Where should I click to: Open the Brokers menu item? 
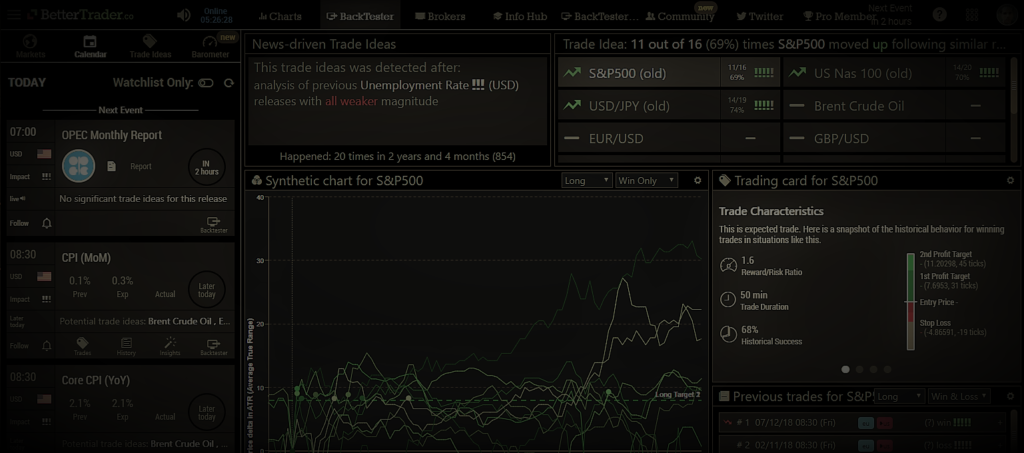(439, 16)
